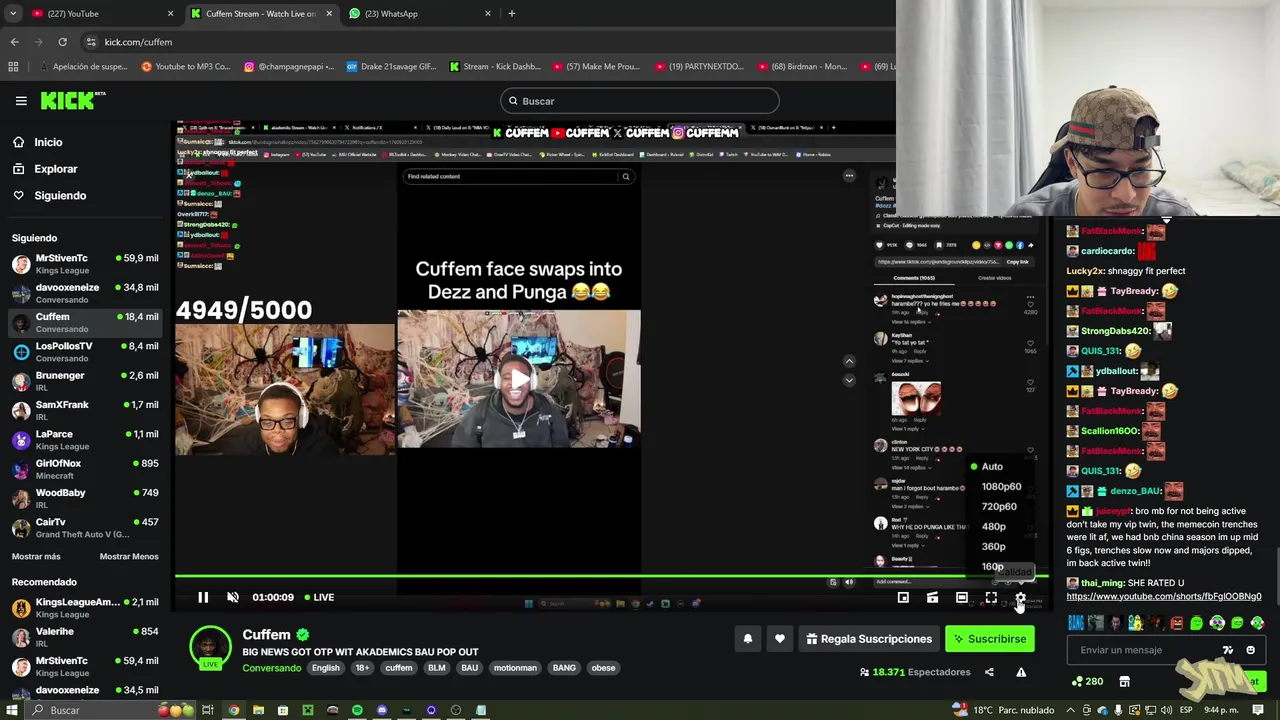Set video quality to 160p
This screenshot has width=1280, height=720.
pos(992,567)
